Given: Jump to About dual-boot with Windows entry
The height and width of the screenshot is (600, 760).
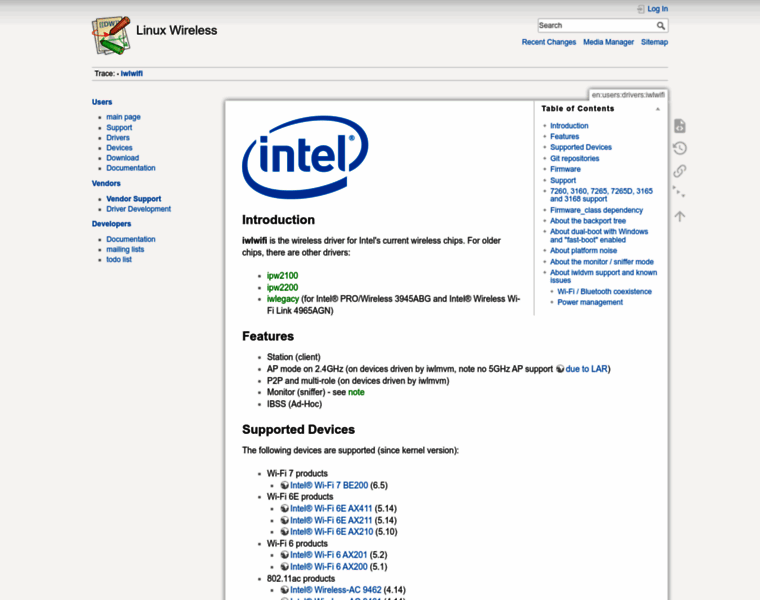Looking at the screenshot, I should coord(599,236).
